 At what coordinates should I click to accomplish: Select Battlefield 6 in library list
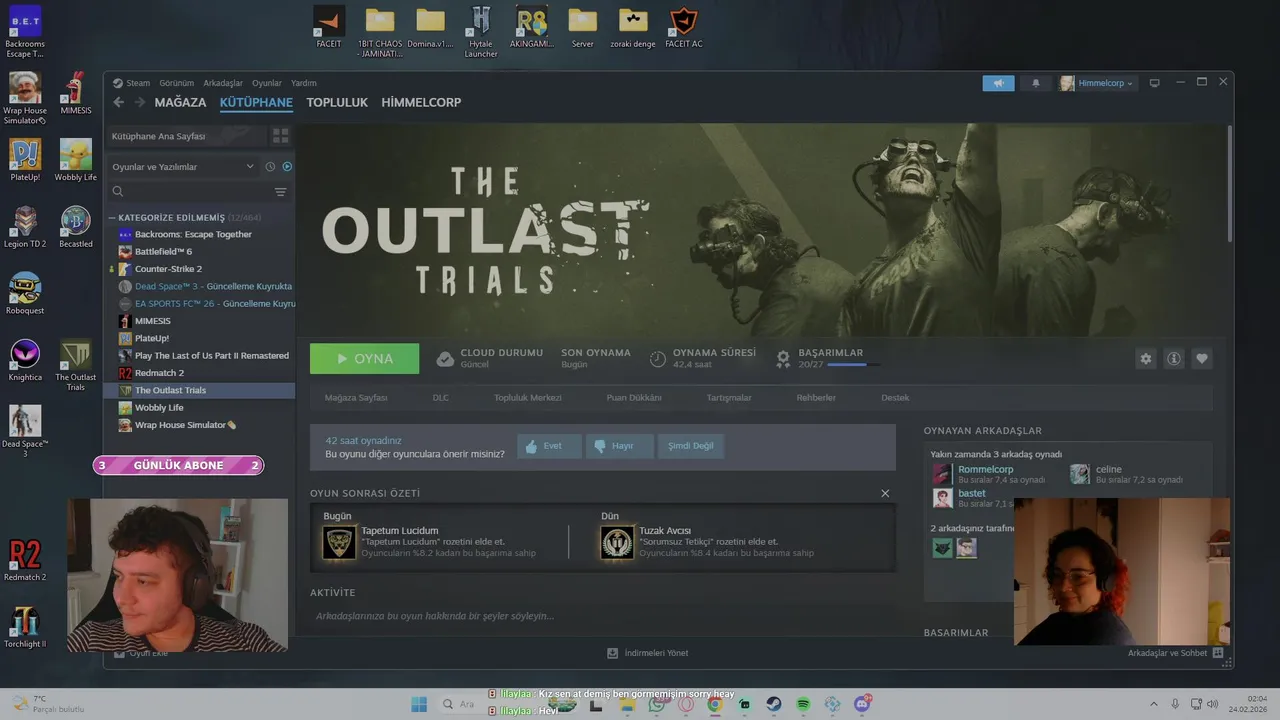click(x=200, y=251)
